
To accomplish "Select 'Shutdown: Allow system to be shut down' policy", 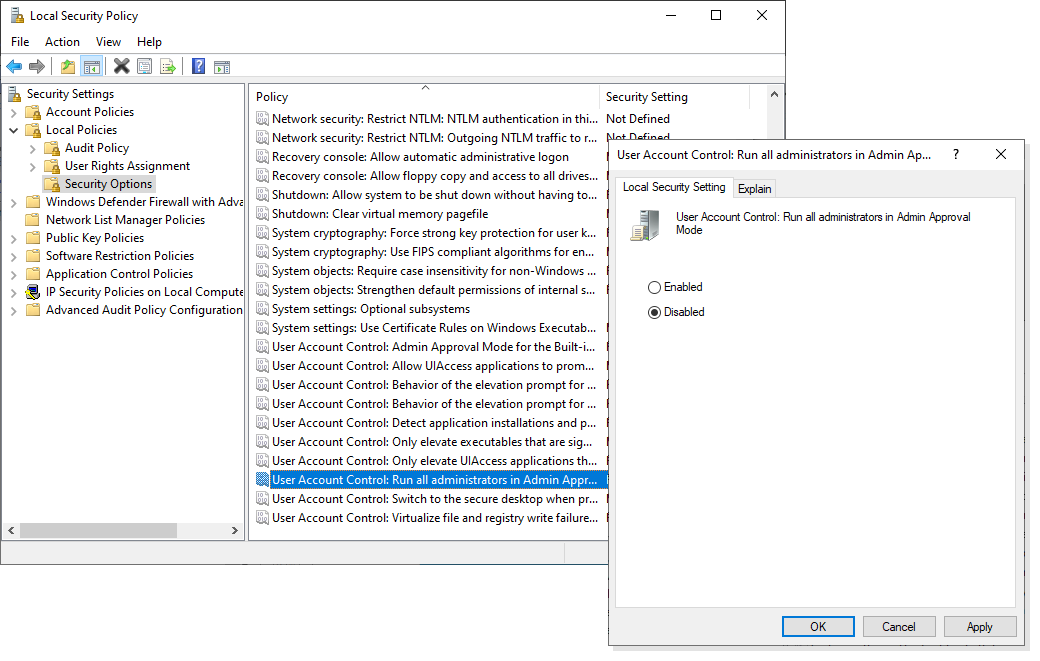I will pos(434,195).
